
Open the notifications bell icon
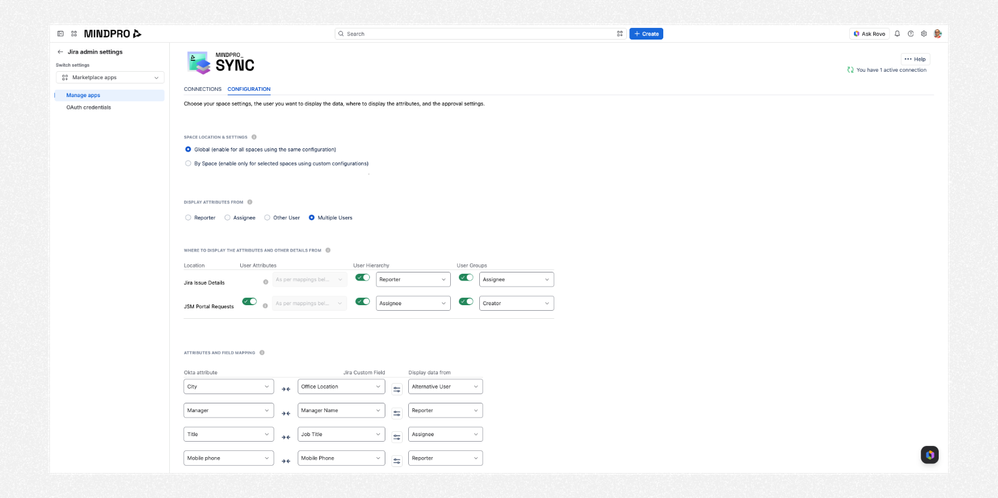pos(897,34)
